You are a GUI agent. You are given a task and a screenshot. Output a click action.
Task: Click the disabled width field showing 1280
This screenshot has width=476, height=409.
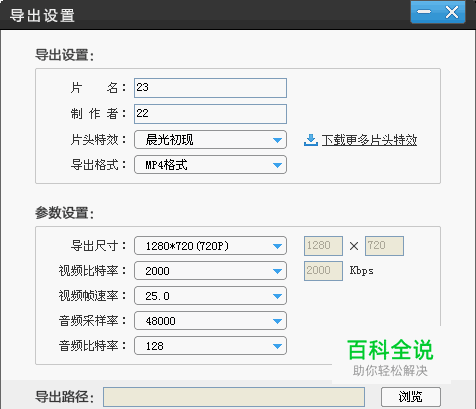323,246
